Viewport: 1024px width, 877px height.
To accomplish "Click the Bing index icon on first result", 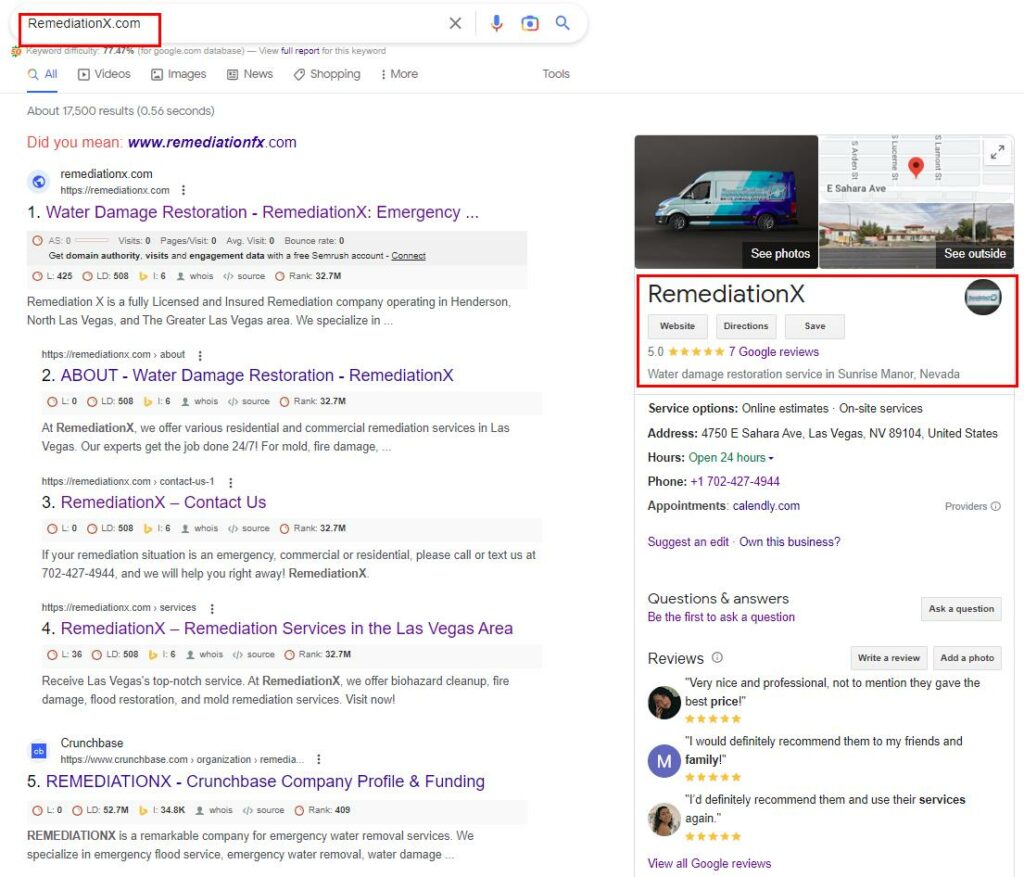I will pyautogui.click(x=143, y=276).
